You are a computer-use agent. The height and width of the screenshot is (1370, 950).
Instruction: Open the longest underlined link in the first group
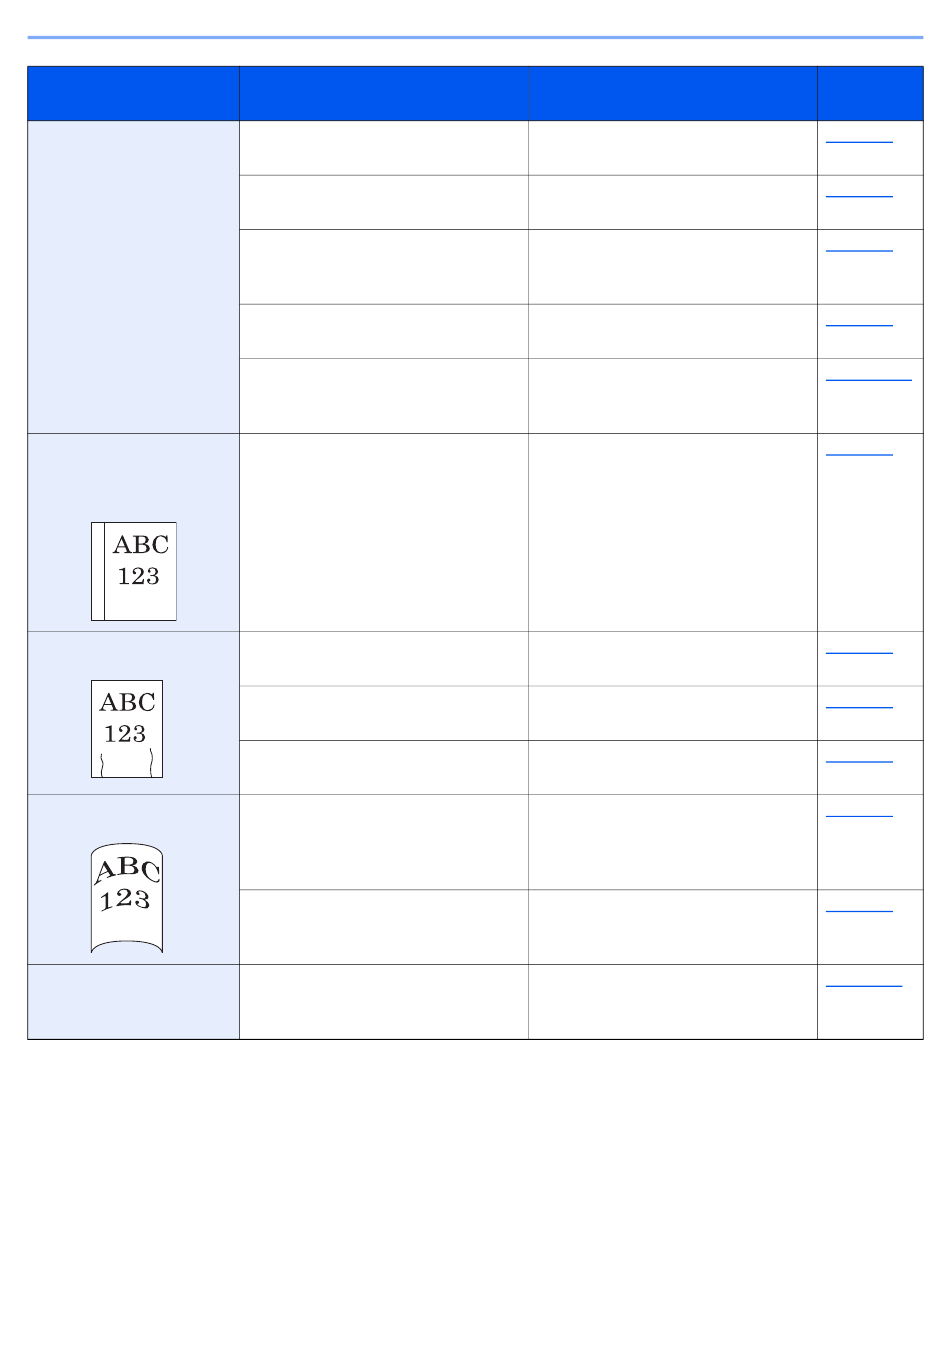869,378
